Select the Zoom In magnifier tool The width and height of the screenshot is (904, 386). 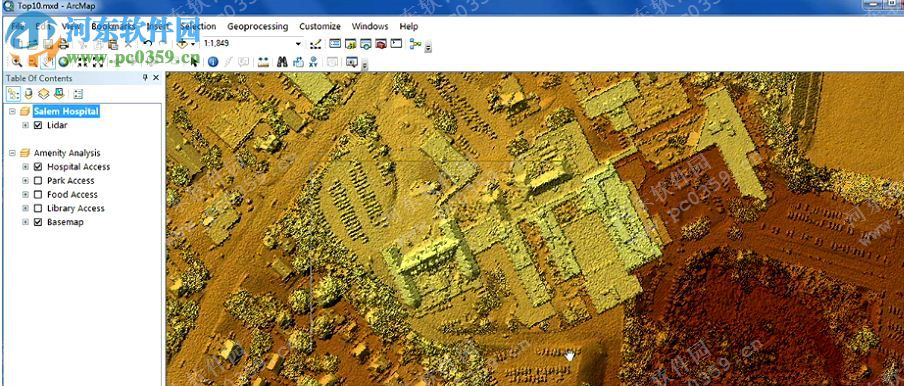(17, 62)
